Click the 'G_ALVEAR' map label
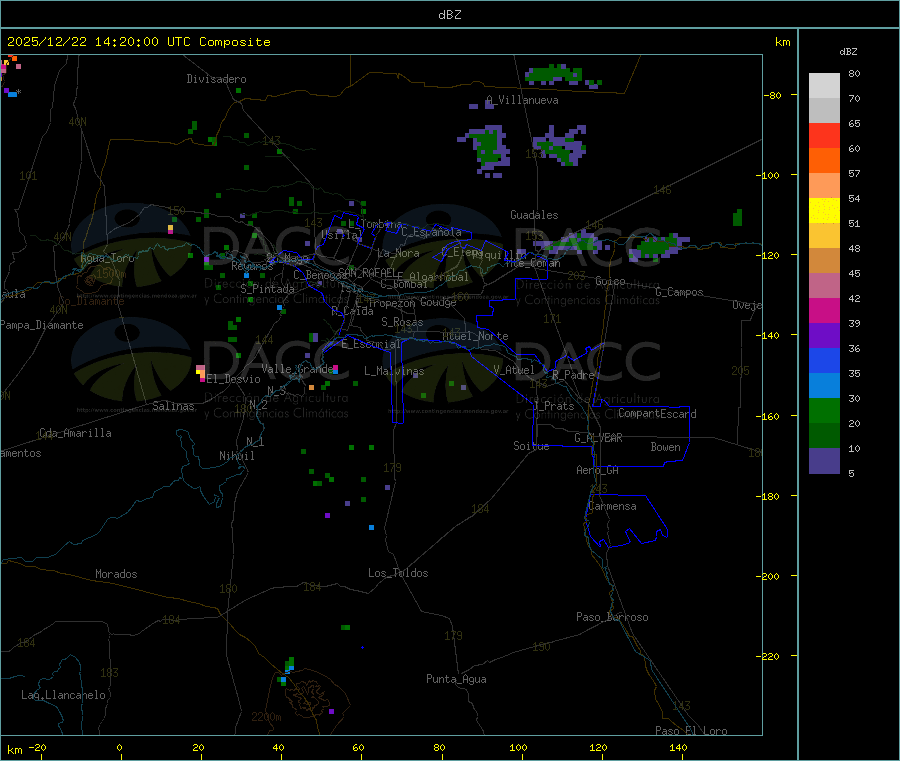The height and width of the screenshot is (761, 900). (x=599, y=438)
